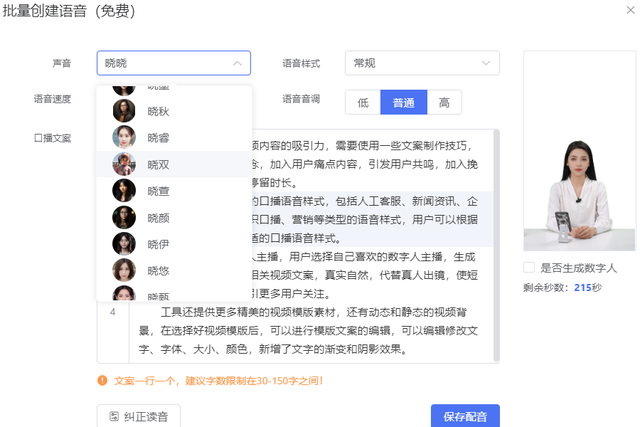
Task: Click the chevron arrow of 语音样式 dropdown
Action: (486, 63)
